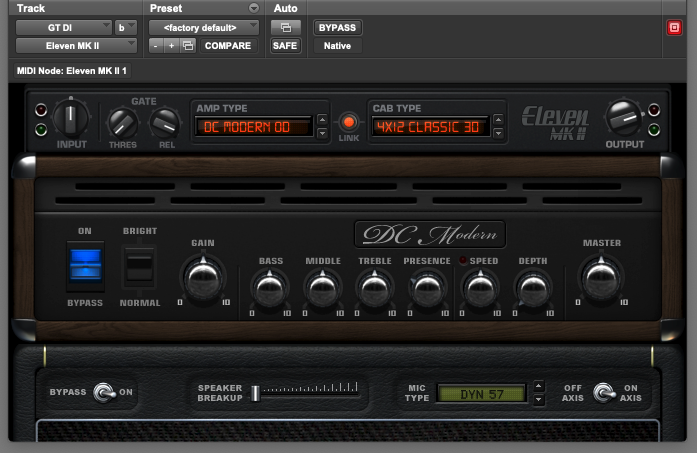
Task: Click the red target button in the header
Action: pyautogui.click(x=674, y=28)
